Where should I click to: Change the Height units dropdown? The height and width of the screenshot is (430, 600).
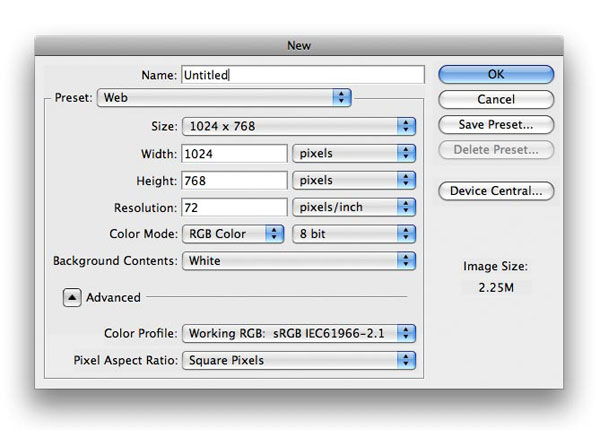(353, 181)
